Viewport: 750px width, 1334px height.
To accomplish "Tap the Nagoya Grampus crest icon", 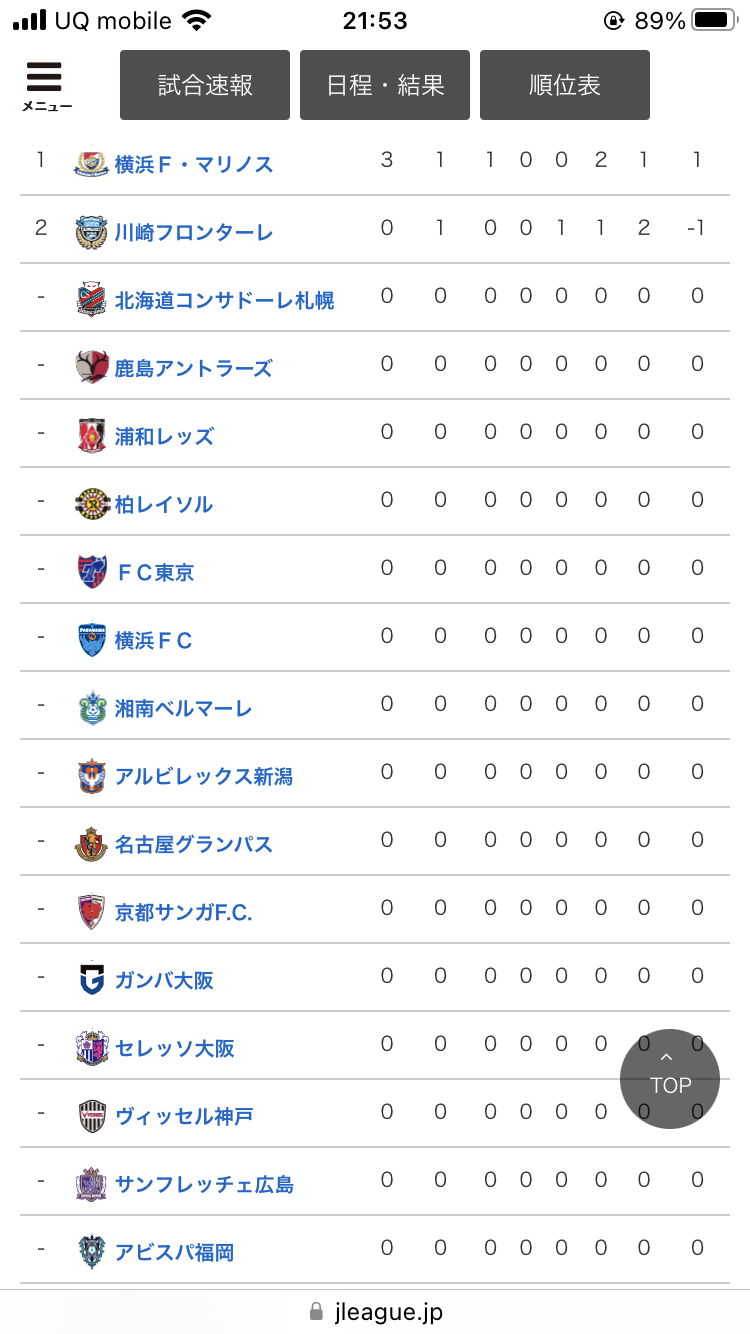I will click(91, 844).
